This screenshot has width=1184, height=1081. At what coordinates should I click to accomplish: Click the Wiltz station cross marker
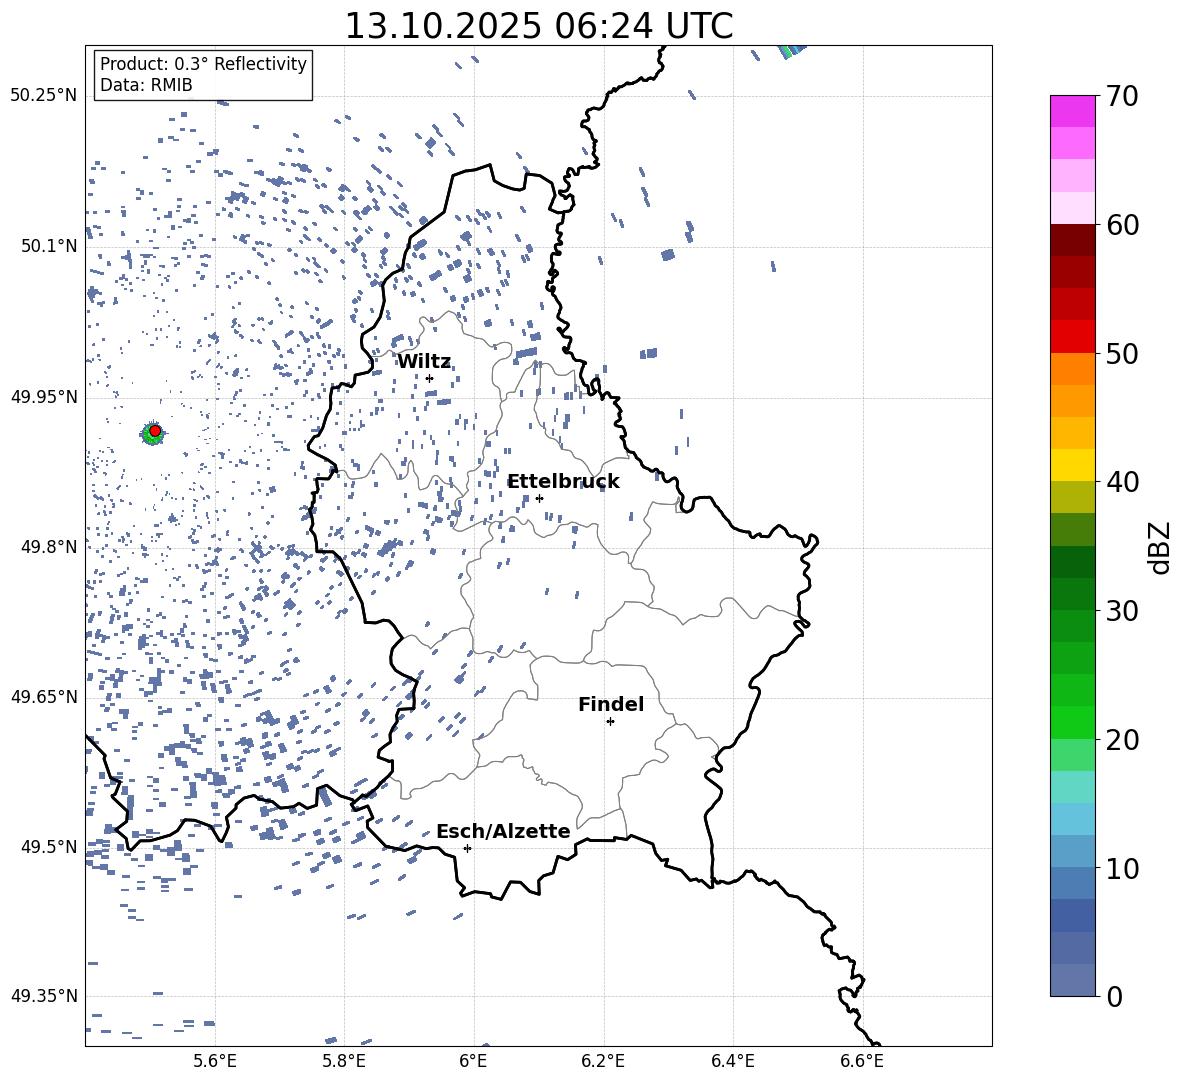point(429,378)
